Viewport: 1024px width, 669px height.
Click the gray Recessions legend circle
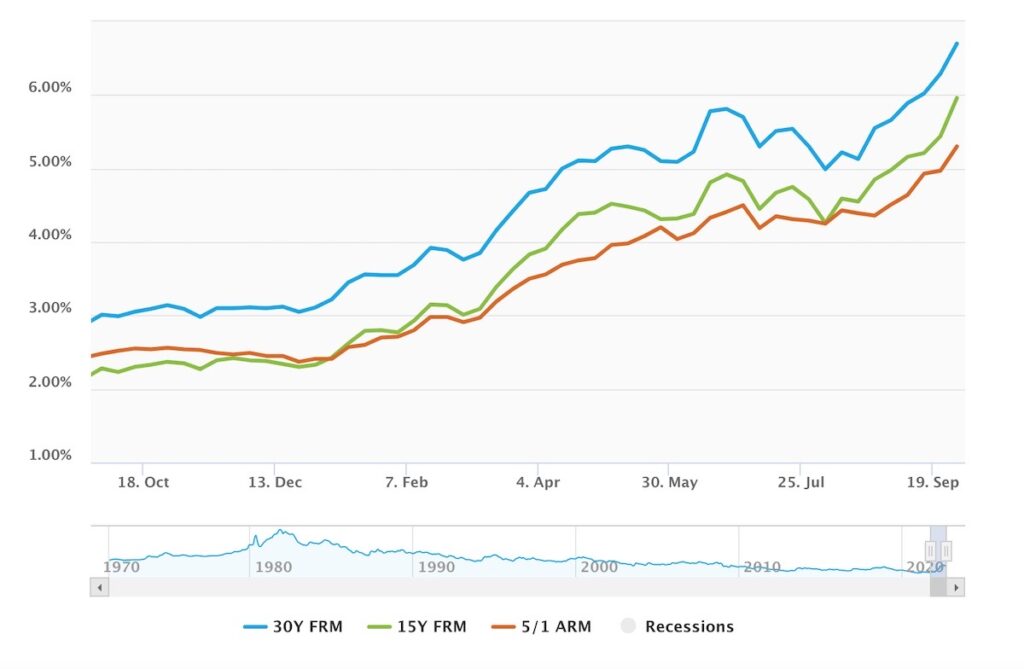coord(628,627)
